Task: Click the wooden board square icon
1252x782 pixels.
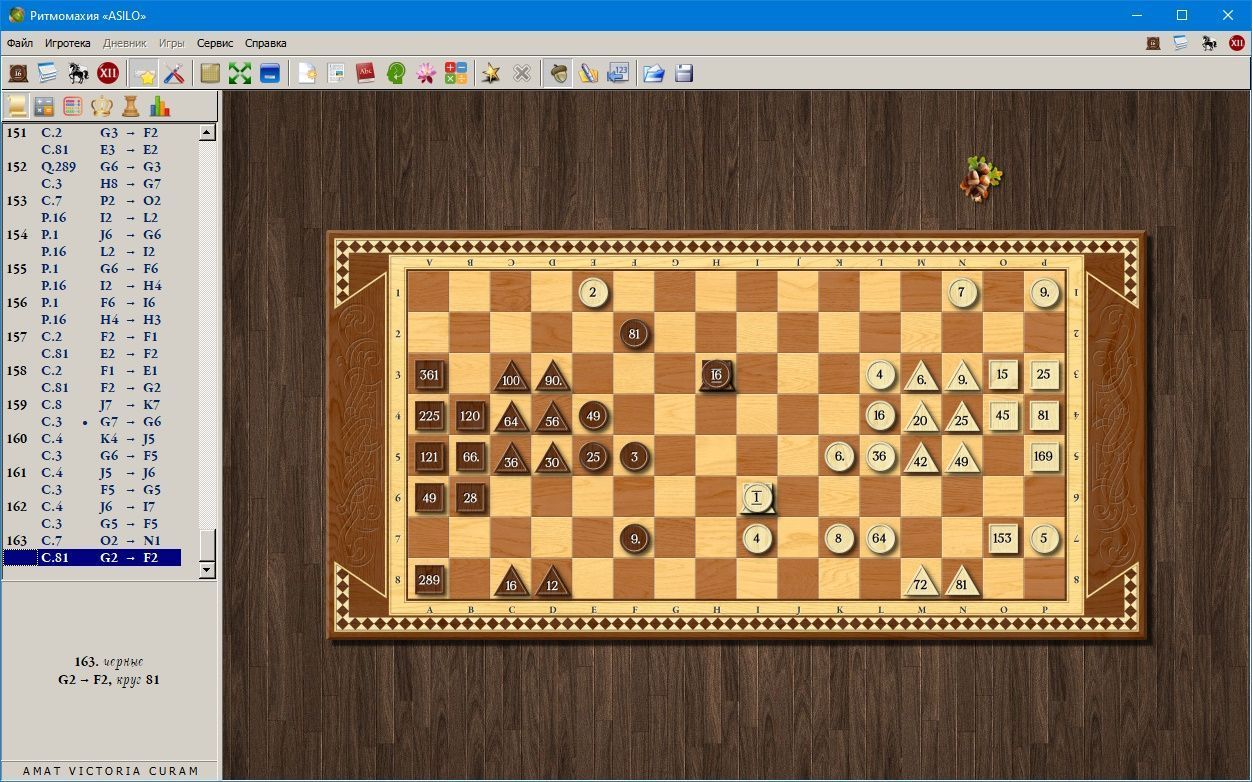Action: pos(209,73)
